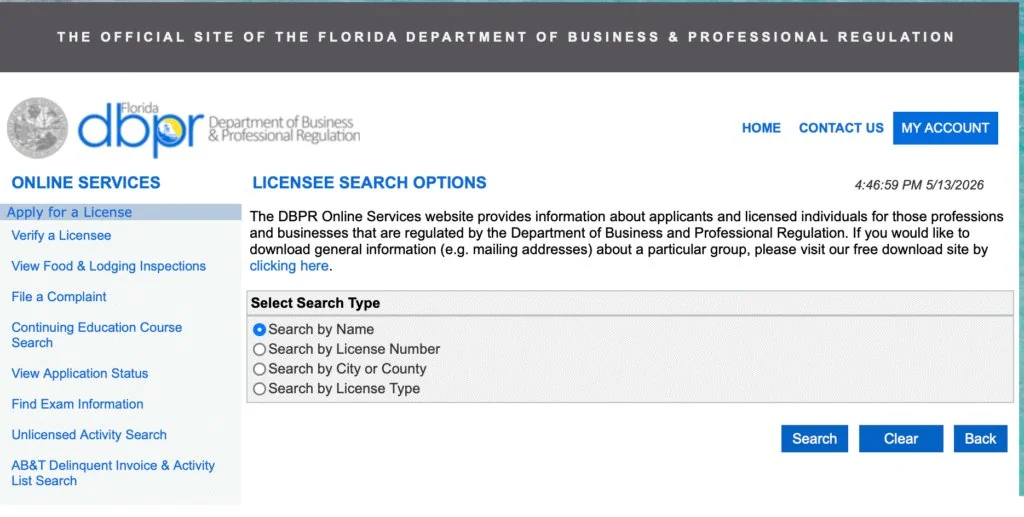Click the blue Search button
Image resolution: width=1024 pixels, height=517 pixels.
pyautogui.click(x=814, y=439)
